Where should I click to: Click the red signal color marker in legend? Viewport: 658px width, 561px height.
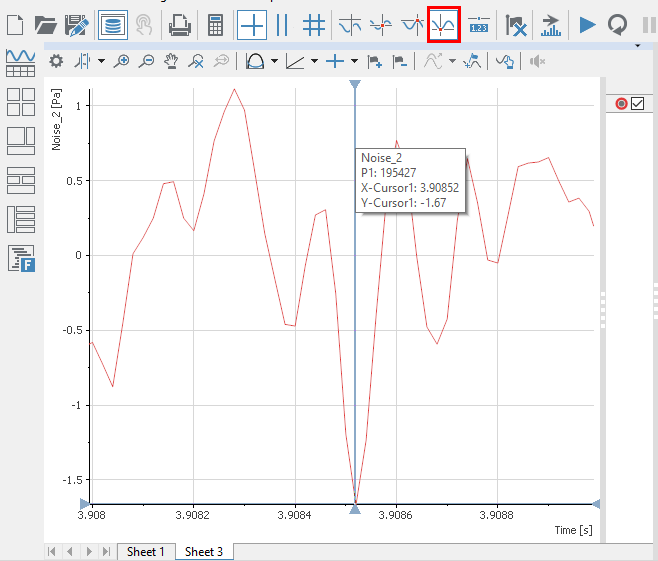click(621, 103)
